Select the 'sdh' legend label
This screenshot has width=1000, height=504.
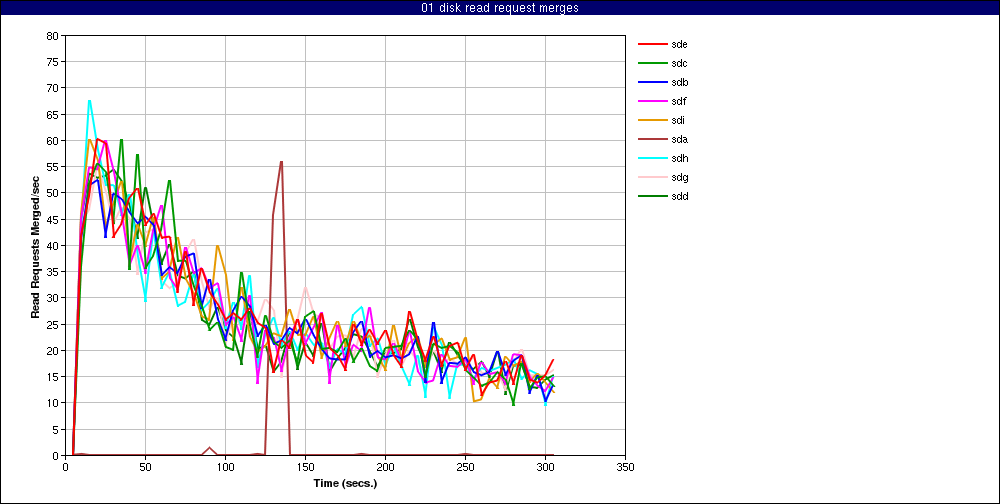[x=679, y=158]
